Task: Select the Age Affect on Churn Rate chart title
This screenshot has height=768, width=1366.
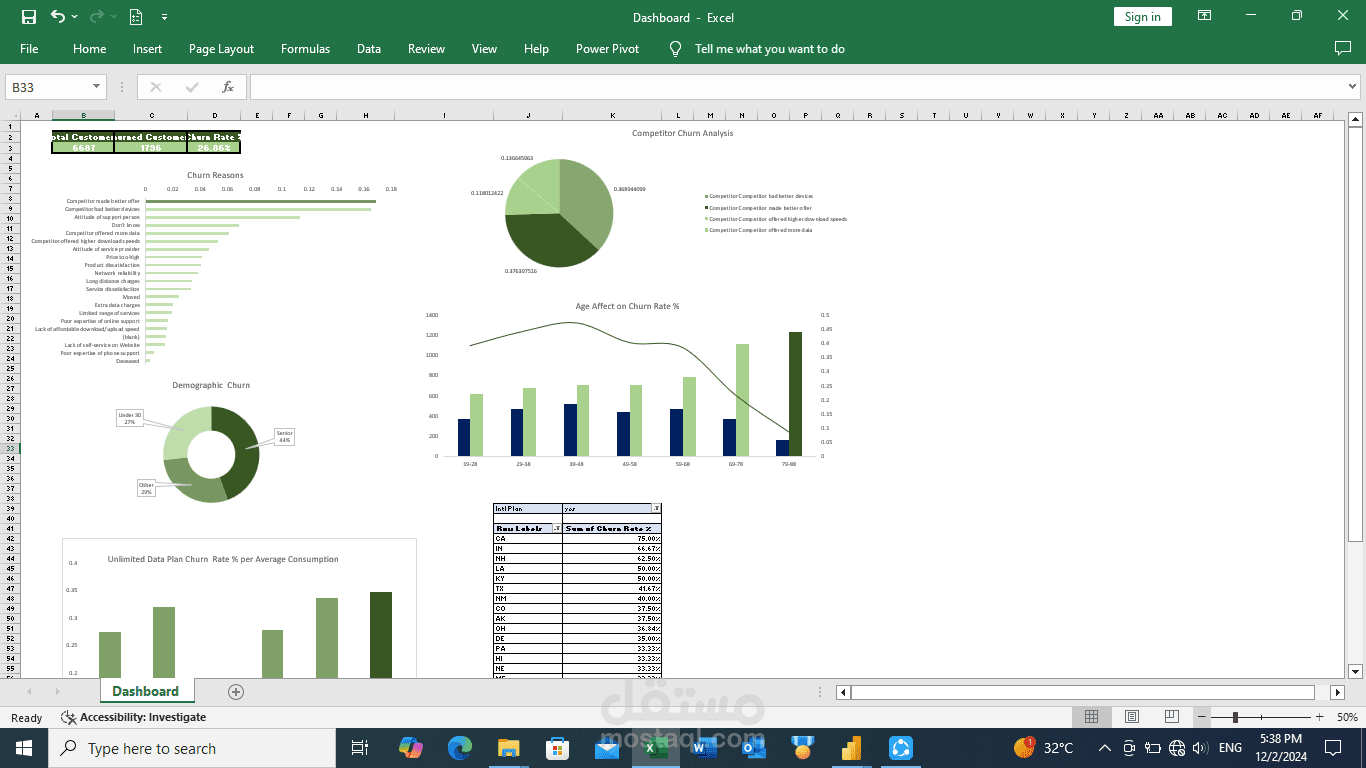Action: click(627, 306)
